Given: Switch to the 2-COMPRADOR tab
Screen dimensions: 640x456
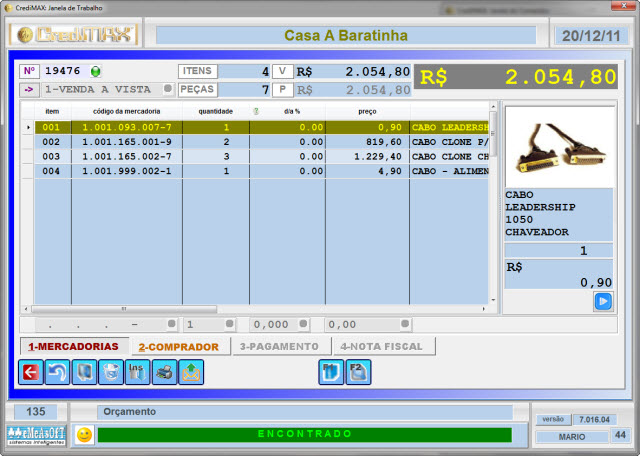Looking at the screenshot, I should pyautogui.click(x=178, y=347).
